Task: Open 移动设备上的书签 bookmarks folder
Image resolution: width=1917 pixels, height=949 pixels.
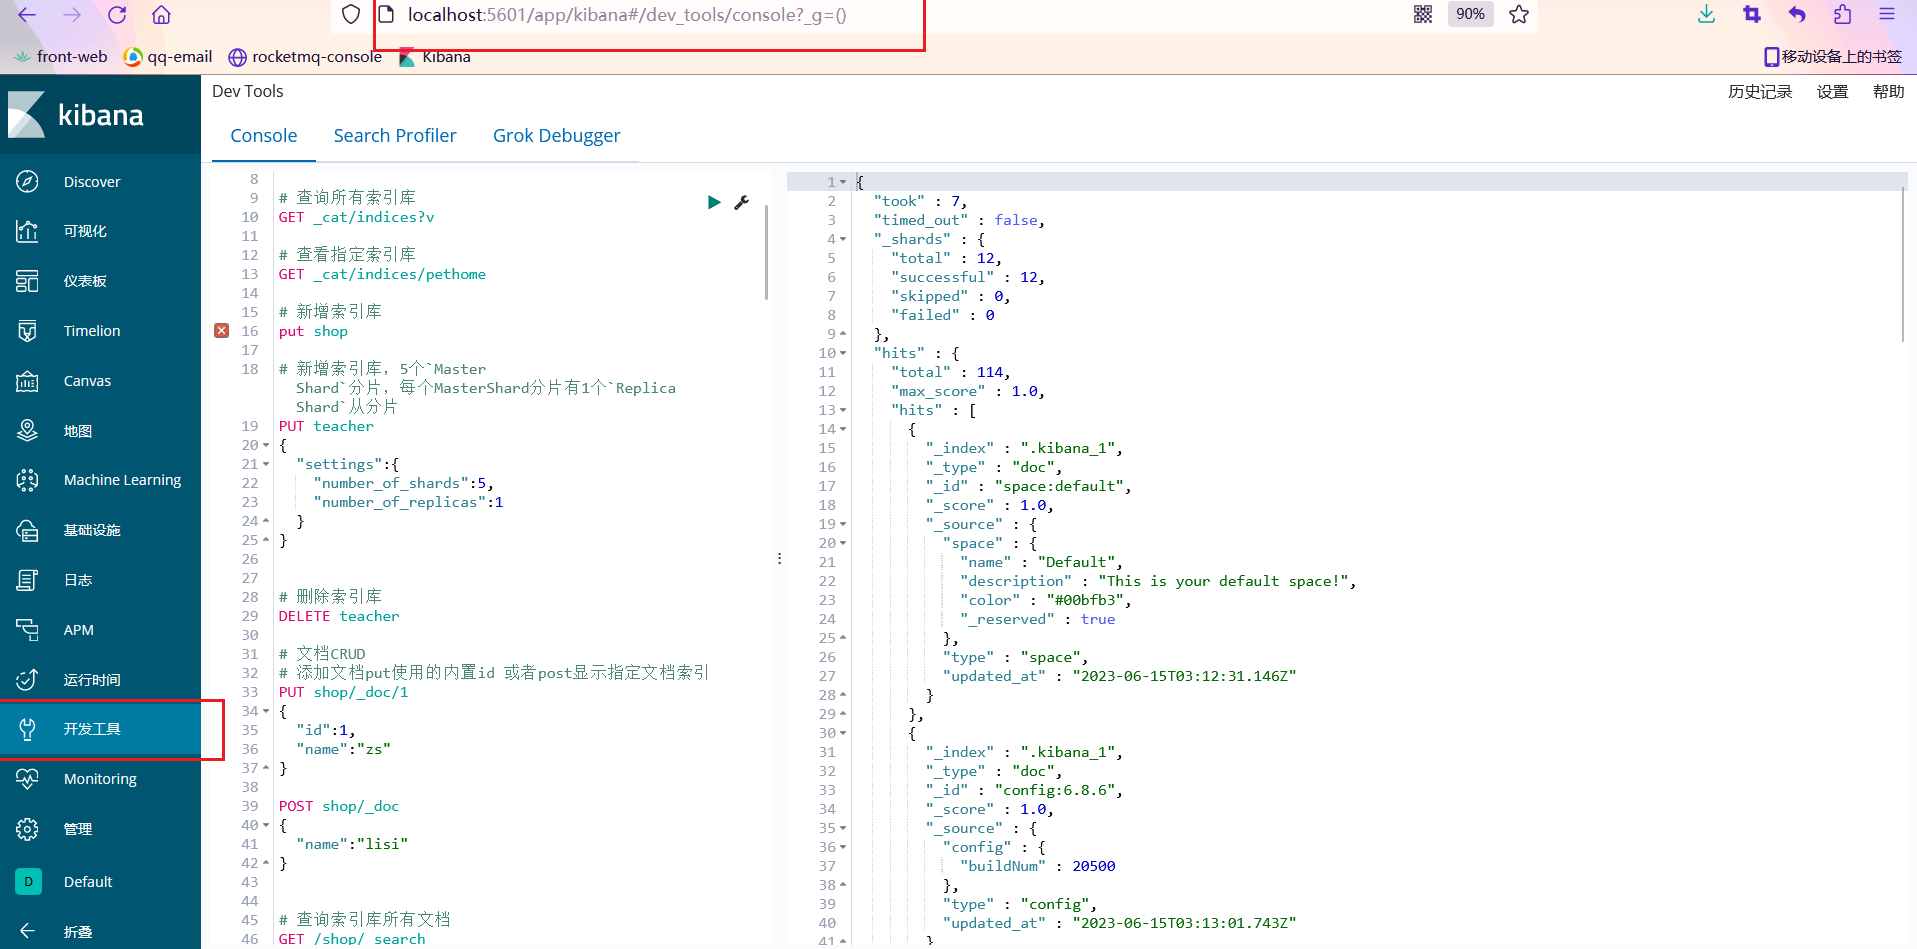Action: (x=1833, y=57)
